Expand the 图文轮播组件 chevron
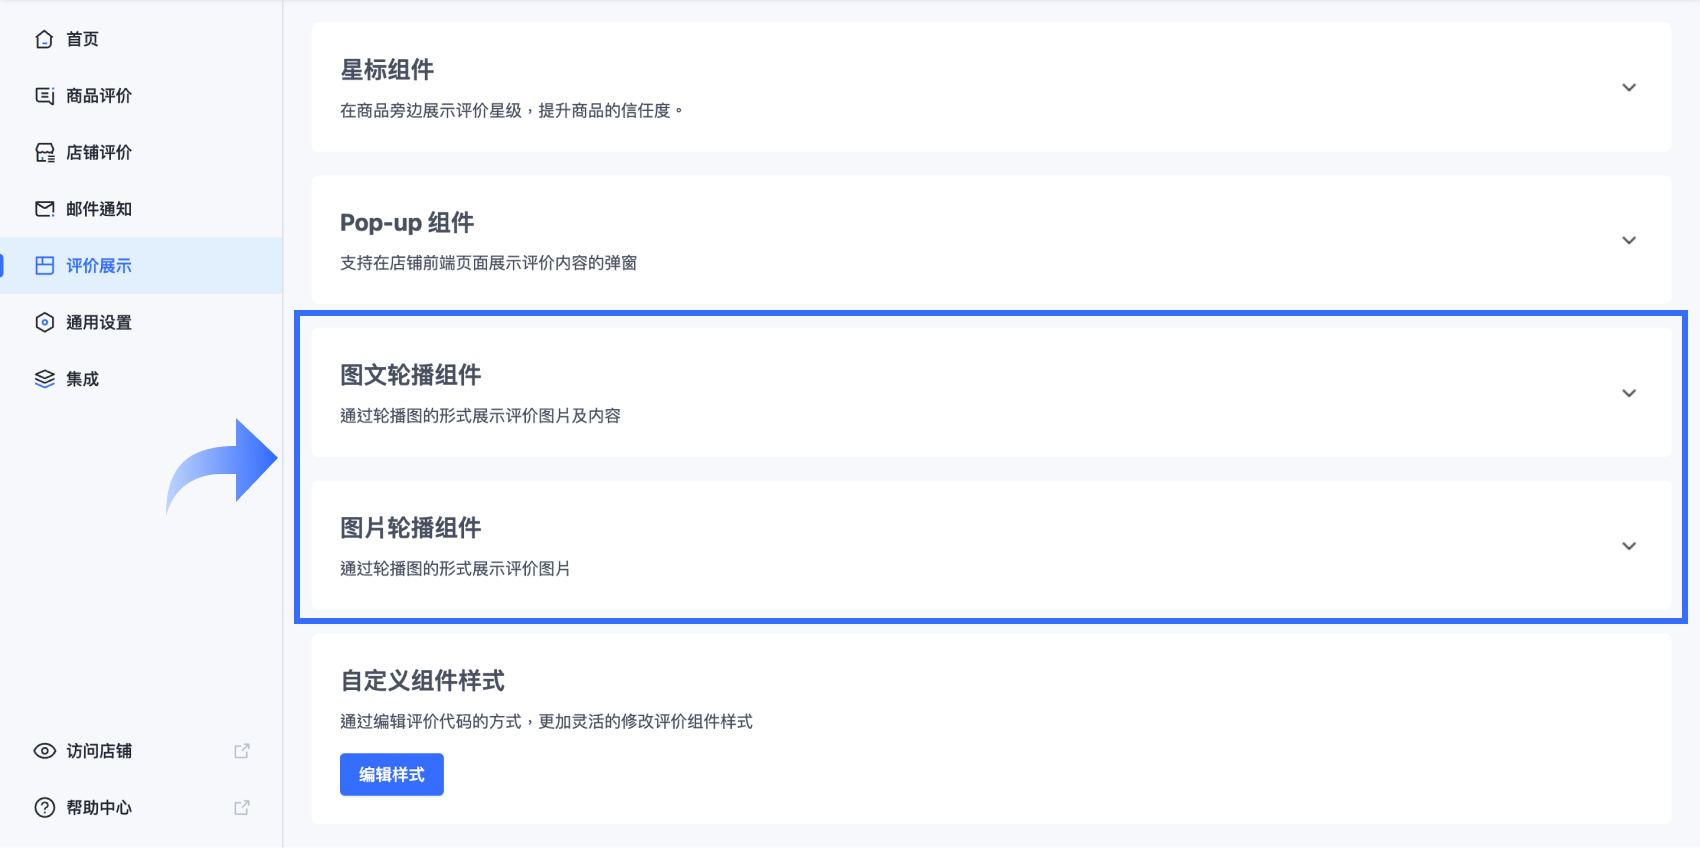1700x848 pixels. (x=1629, y=394)
